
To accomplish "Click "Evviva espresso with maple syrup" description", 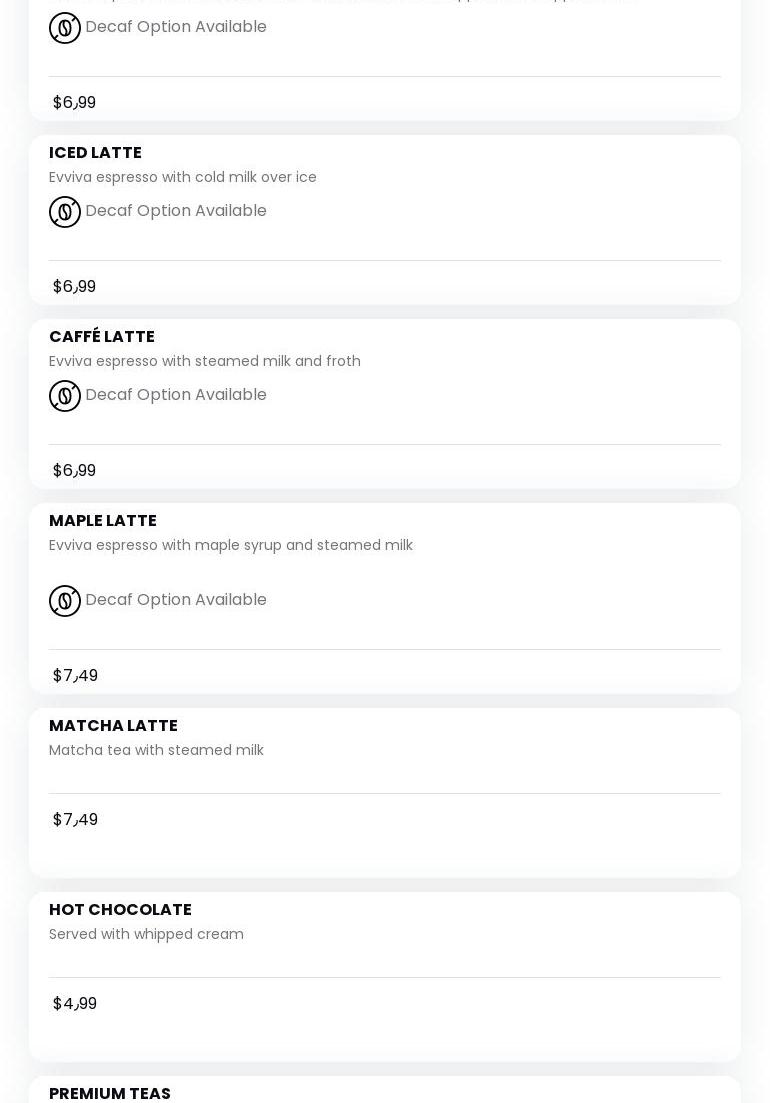I will 231,545.
